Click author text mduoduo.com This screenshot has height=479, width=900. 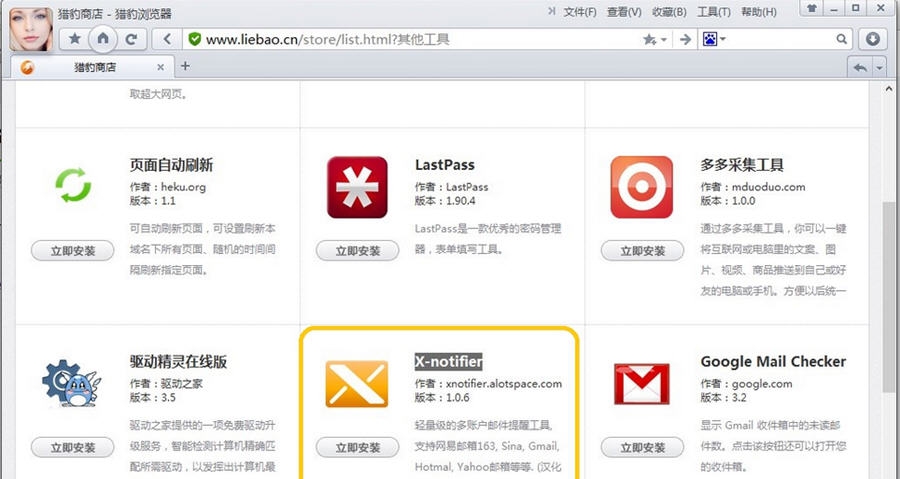coord(769,187)
